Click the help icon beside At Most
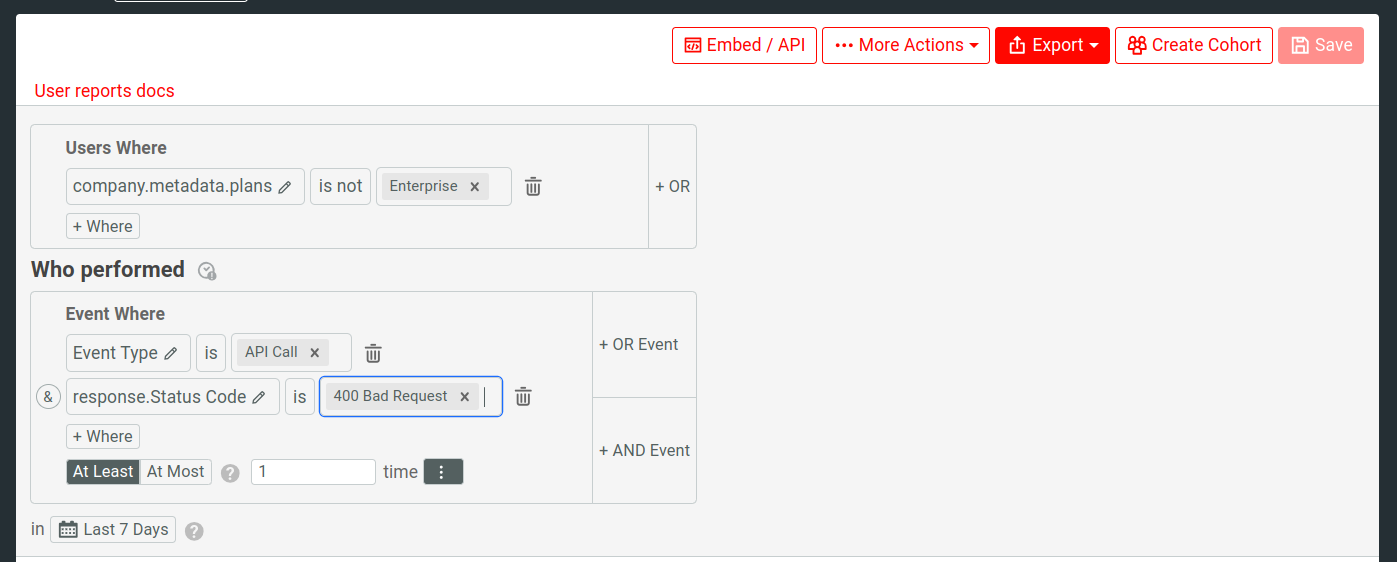 point(230,473)
